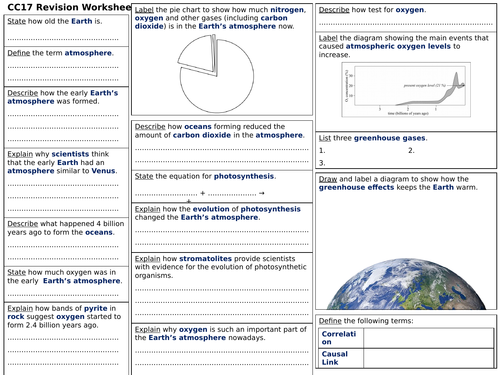This screenshot has height=375, width=500.
Task: Click the arrow in the photosynthesis equation
Action: point(262,193)
